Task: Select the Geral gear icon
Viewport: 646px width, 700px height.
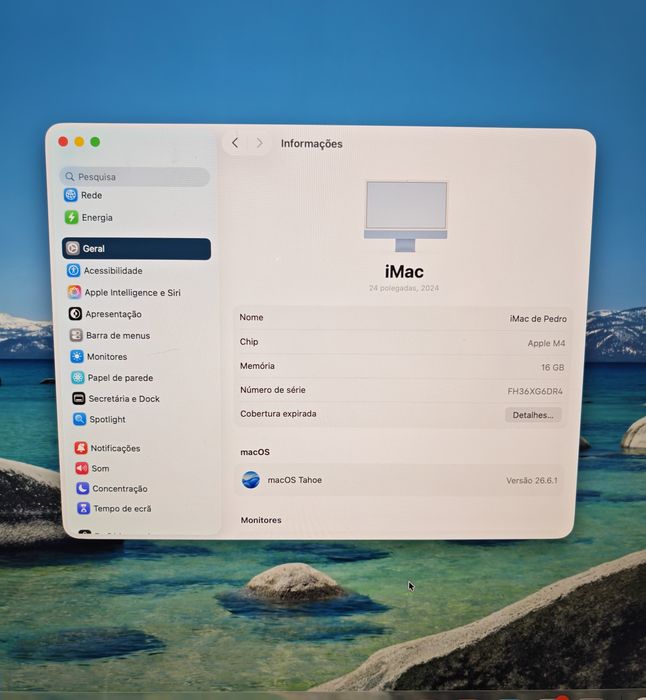Action: [x=73, y=248]
